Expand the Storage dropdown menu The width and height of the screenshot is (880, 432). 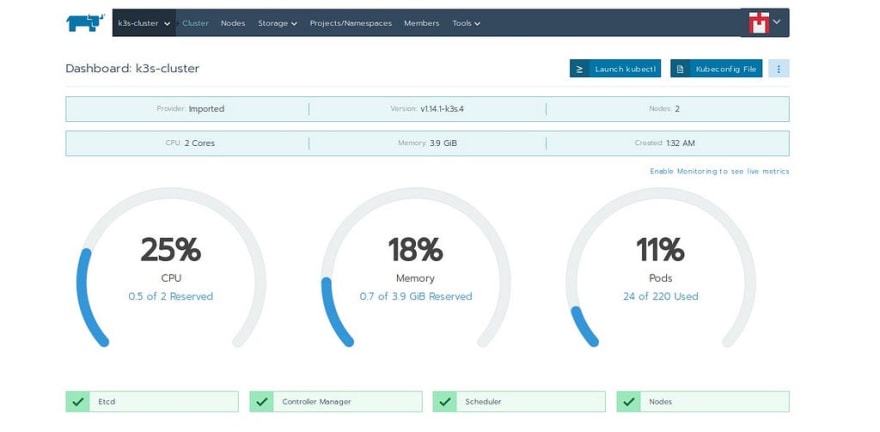pos(277,23)
